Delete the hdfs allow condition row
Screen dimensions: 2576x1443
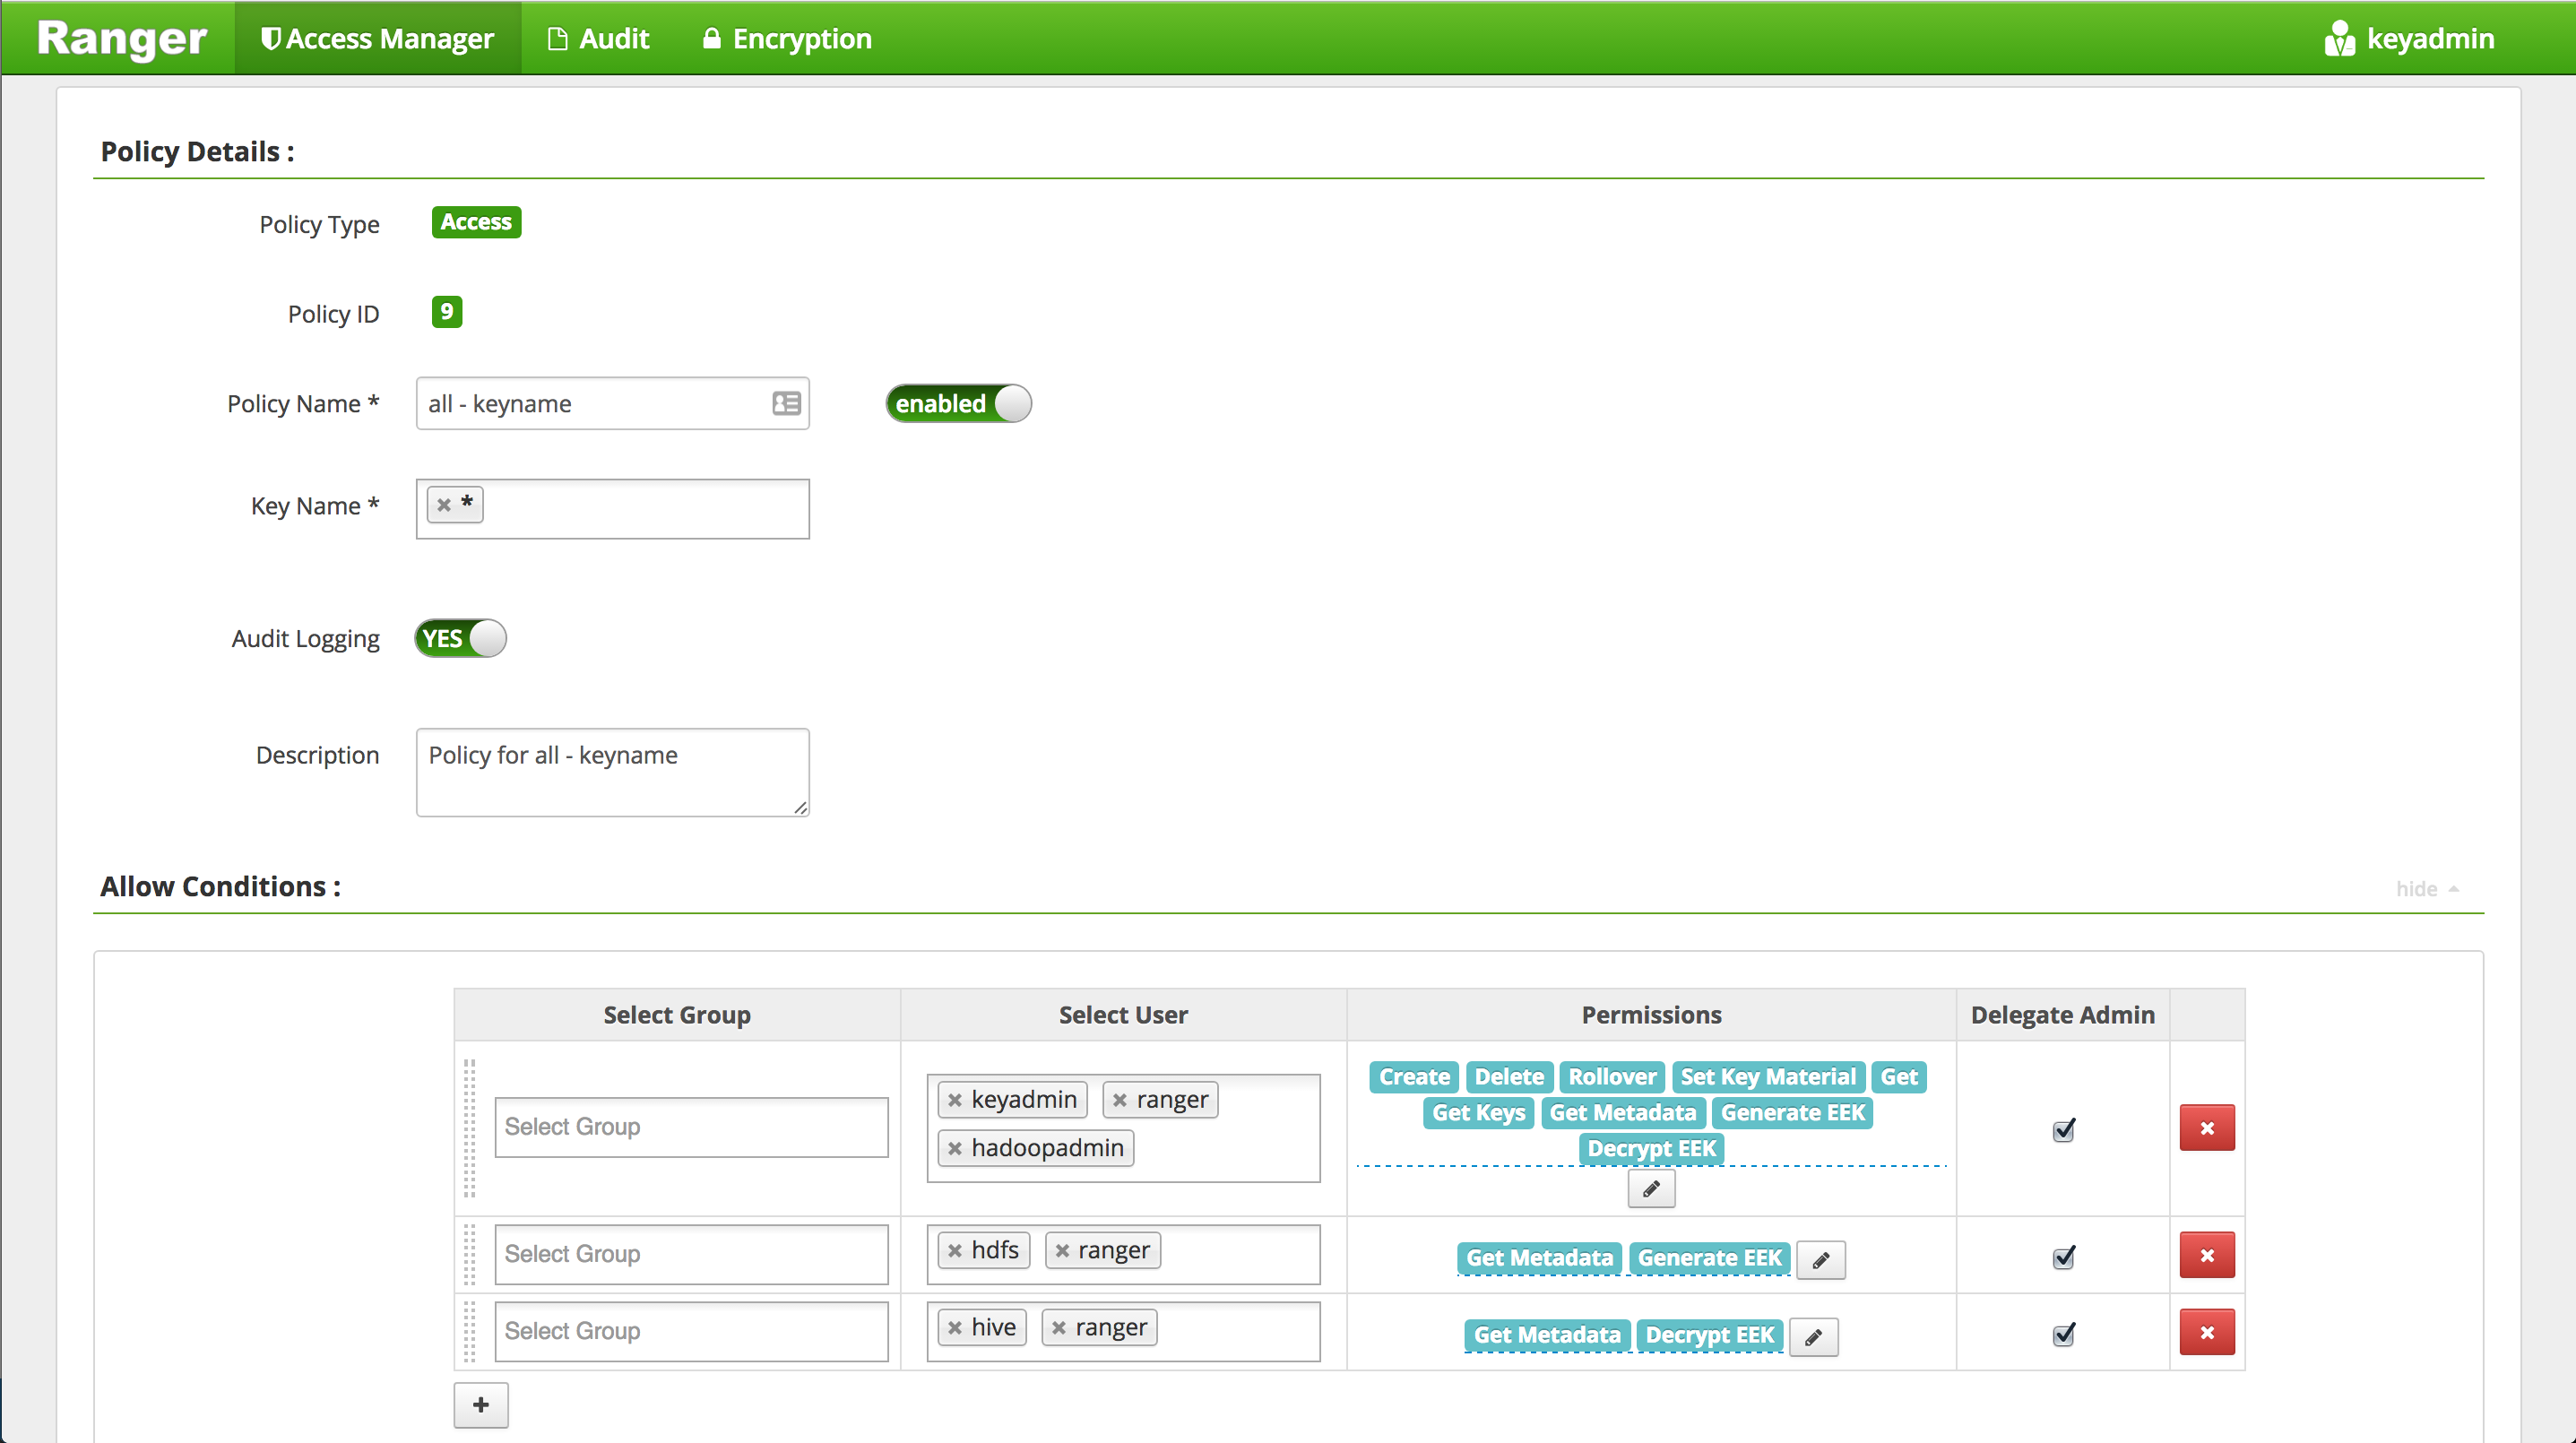pyautogui.click(x=2207, y=1255)
